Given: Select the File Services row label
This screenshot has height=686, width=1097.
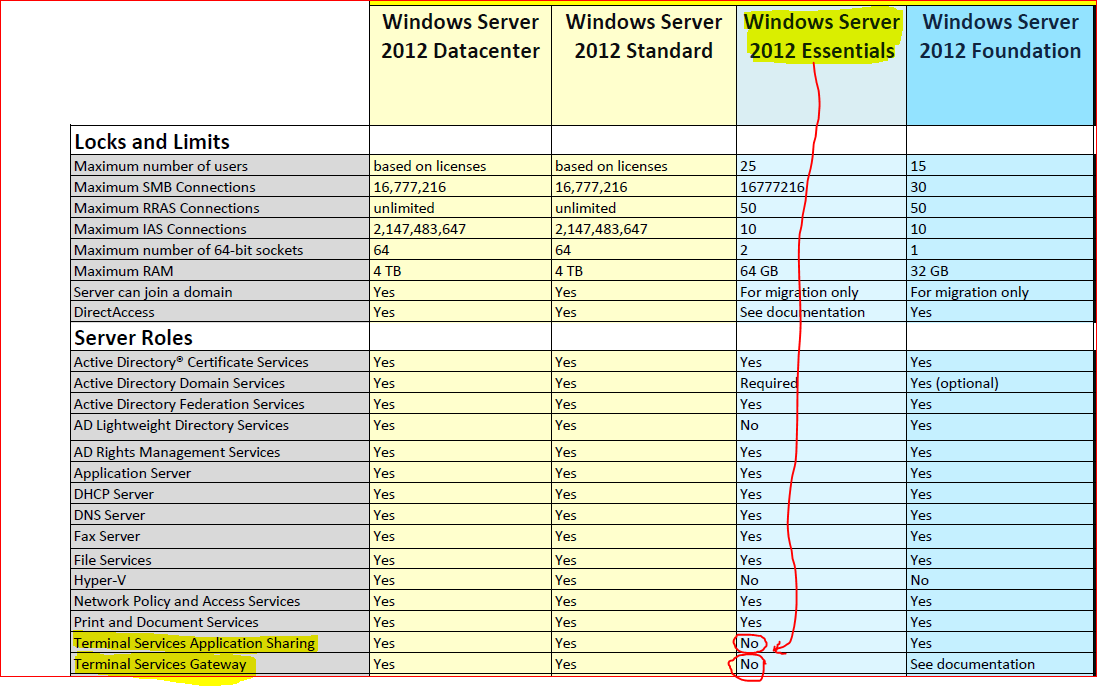Looking at the screenshot, I should coord(113,560).
